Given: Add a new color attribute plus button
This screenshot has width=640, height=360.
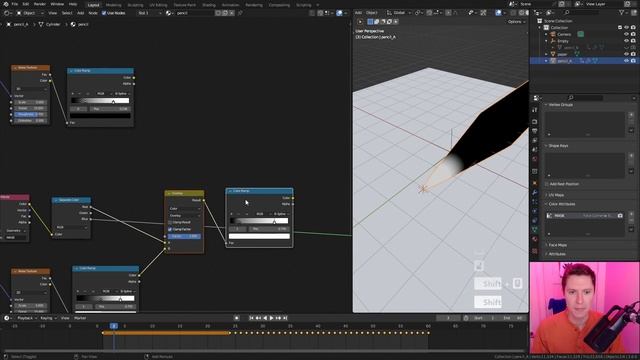Looking at the screenshot, I should pyautogui.click(x=631, y=214).
